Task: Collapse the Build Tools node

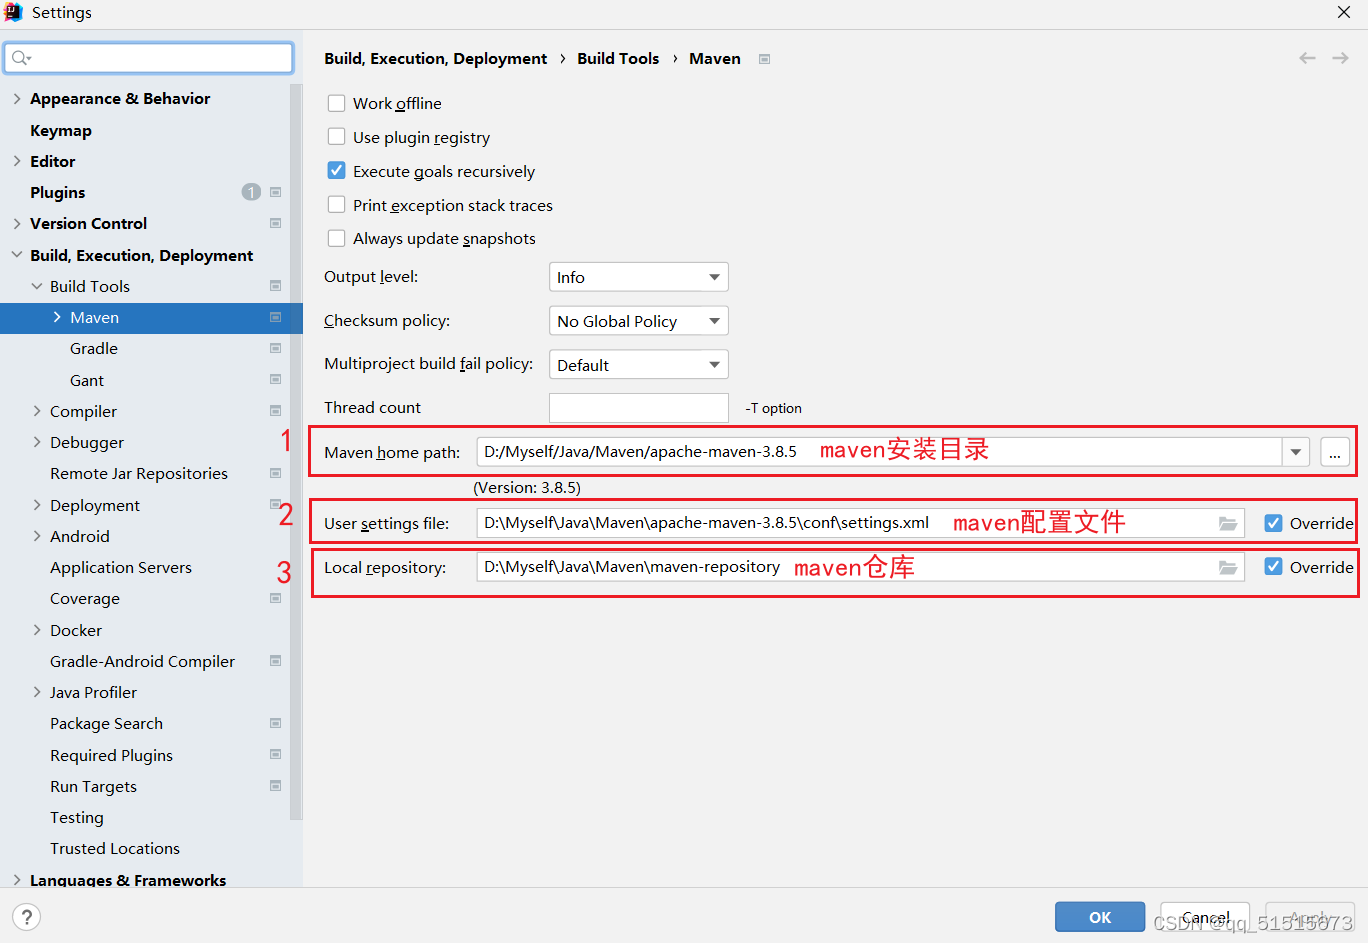Action: point(37,286)
